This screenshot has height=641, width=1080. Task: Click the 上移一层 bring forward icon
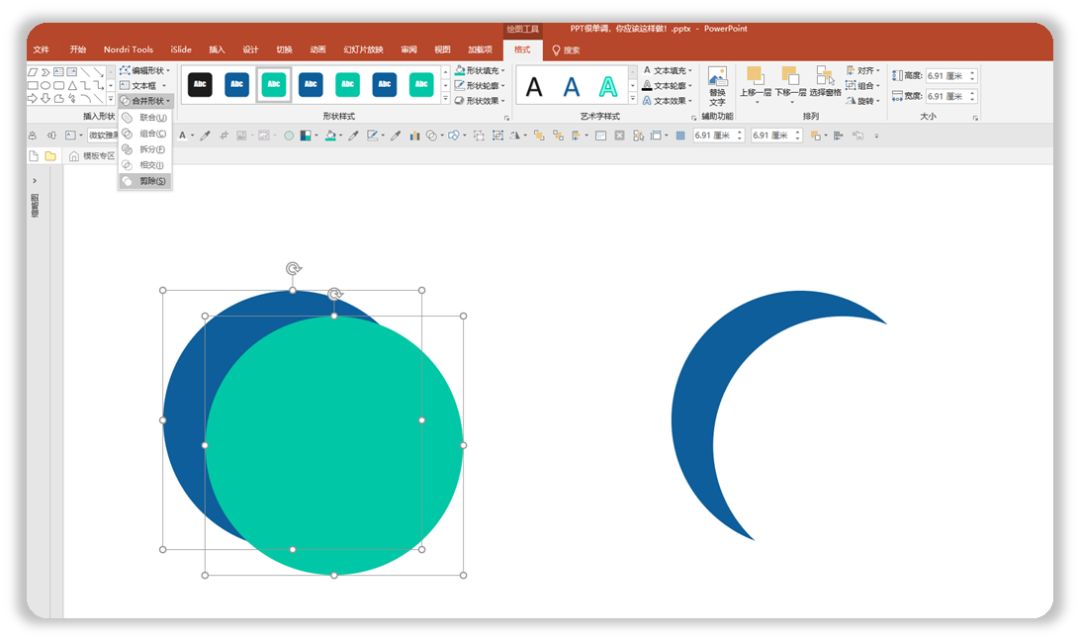(x=755, y=85)
